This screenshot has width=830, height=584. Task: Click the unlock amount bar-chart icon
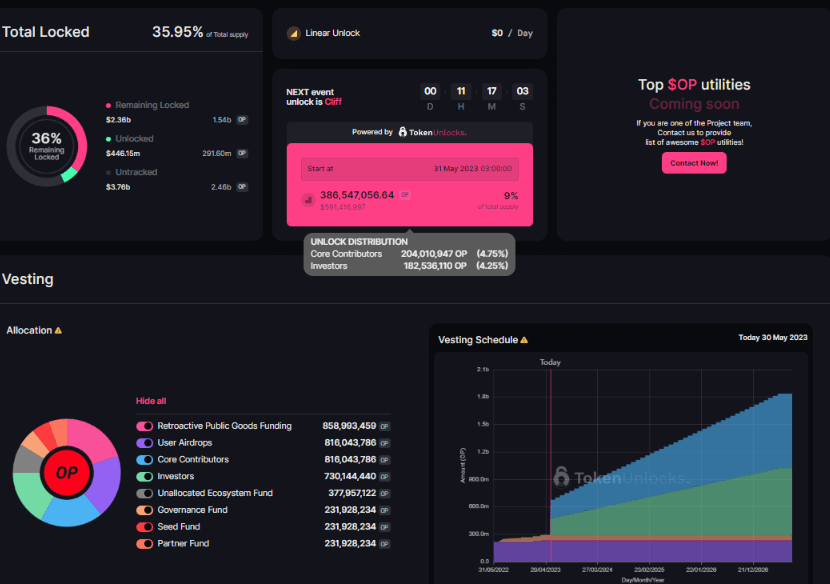pos(308,199)
